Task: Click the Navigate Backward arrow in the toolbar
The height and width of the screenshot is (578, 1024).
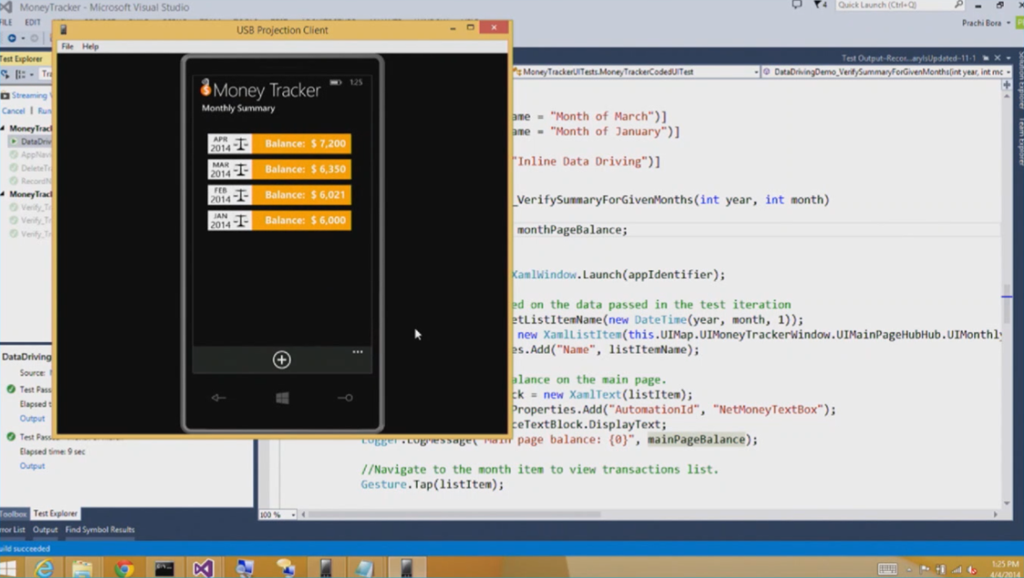Action: (x=12, y=38)
